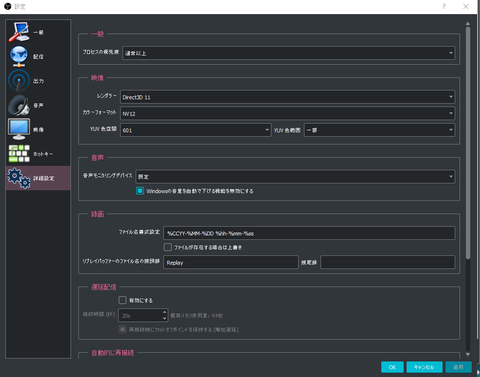480x377 pixels.
Task: Click the Cancel button
Action: (x=424, y=367)
